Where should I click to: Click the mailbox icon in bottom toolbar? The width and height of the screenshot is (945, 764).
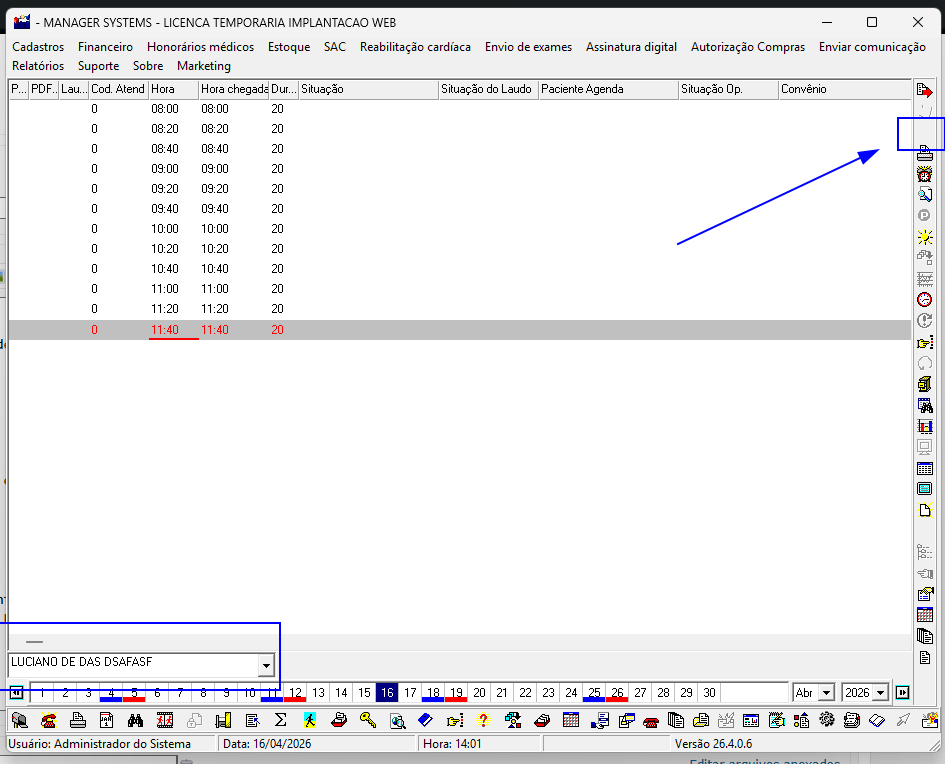coord(19,720)
